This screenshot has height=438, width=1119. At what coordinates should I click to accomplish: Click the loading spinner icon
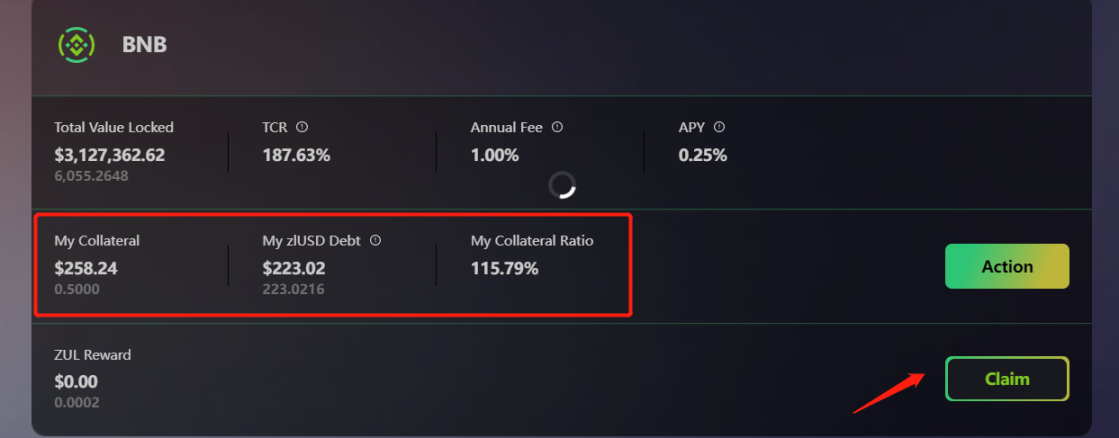tap(563, 185)
